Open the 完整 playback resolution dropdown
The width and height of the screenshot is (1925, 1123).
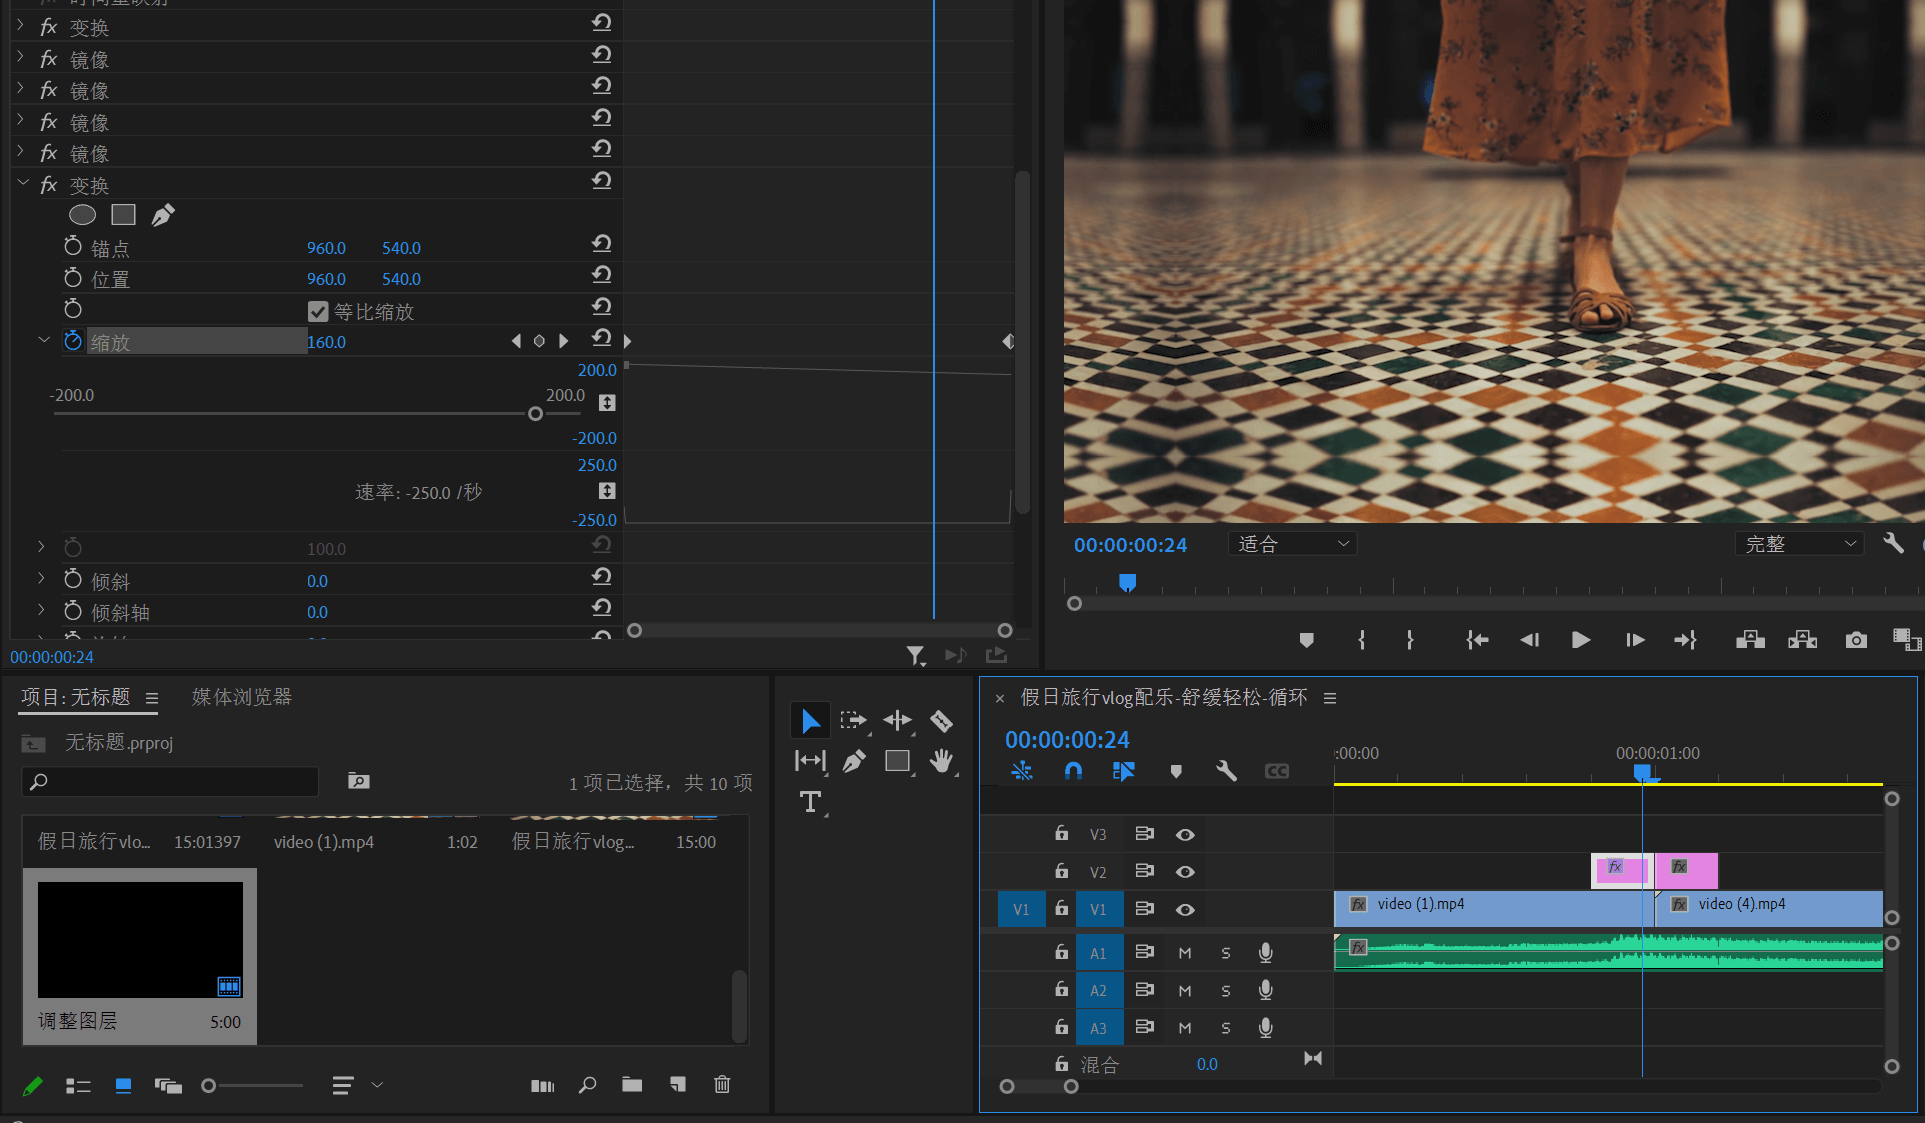[x=1801, y=544]
